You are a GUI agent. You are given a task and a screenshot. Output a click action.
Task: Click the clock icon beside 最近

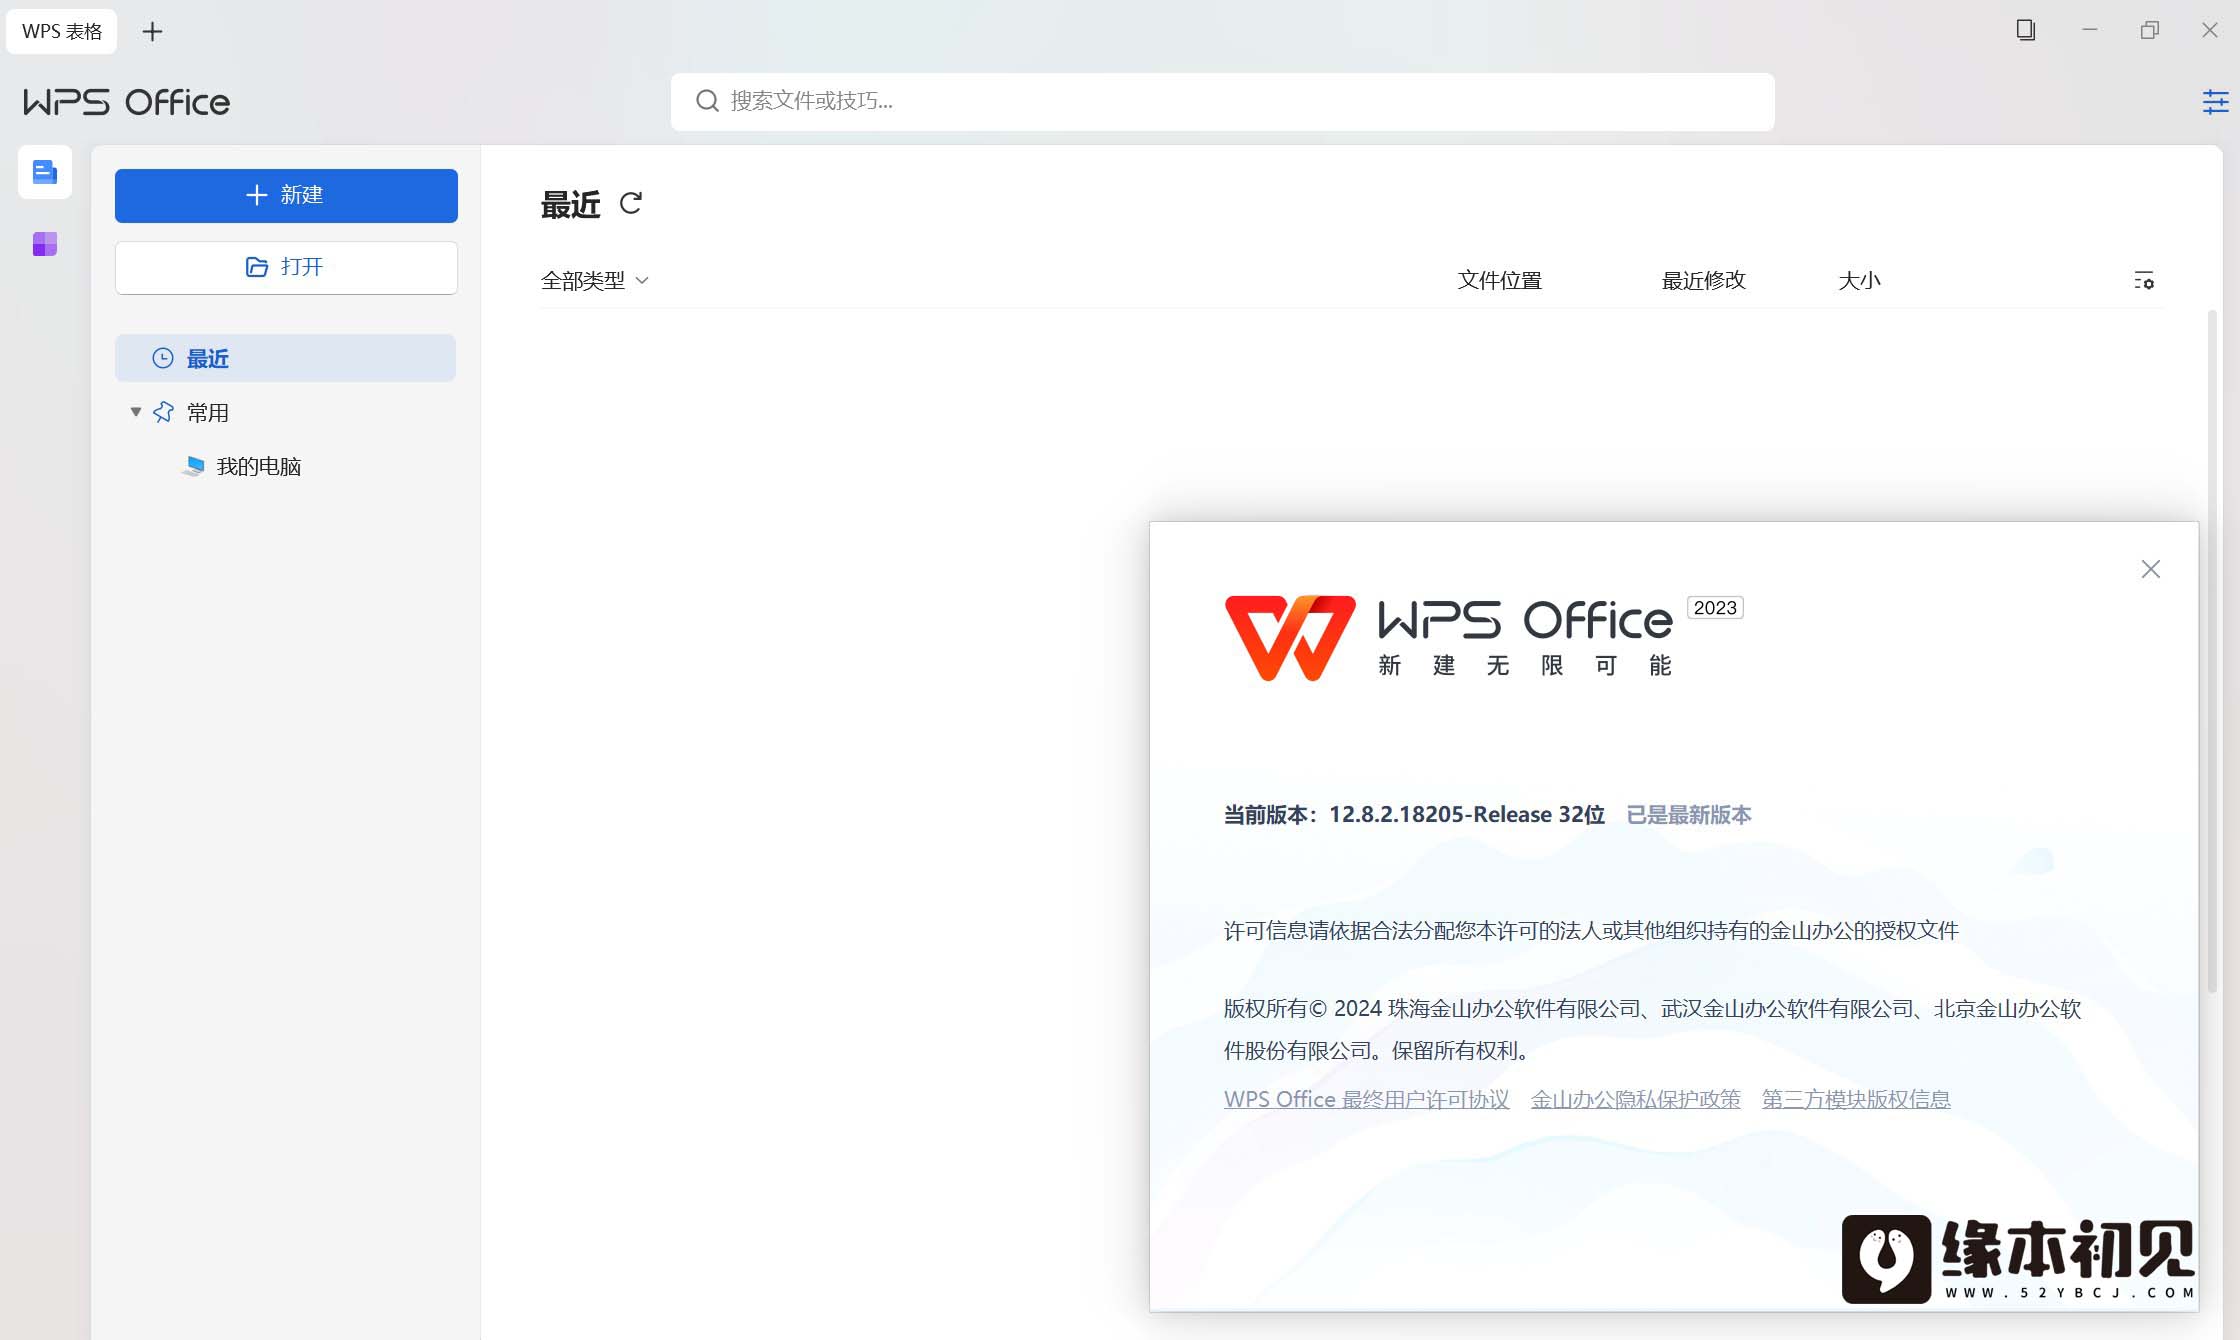[x=163, y=358]
